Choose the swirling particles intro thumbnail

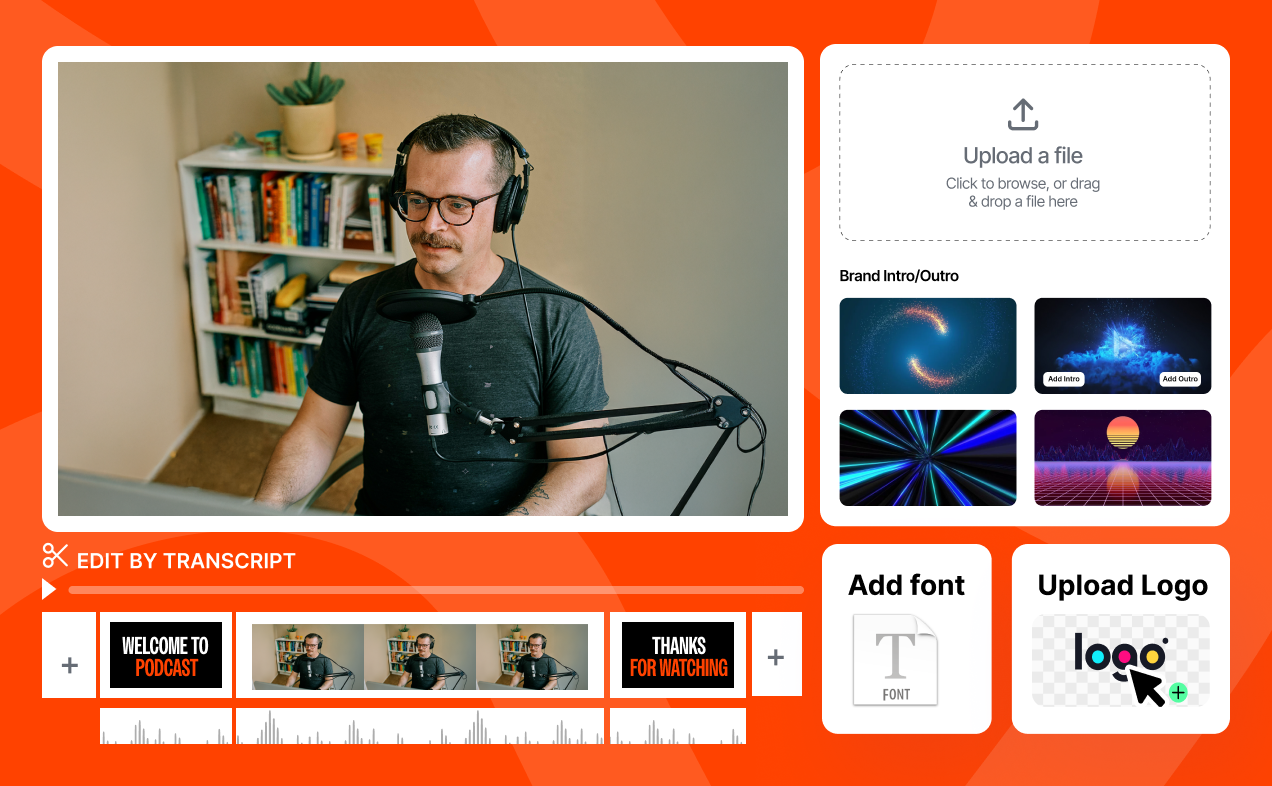pos(928,346)
